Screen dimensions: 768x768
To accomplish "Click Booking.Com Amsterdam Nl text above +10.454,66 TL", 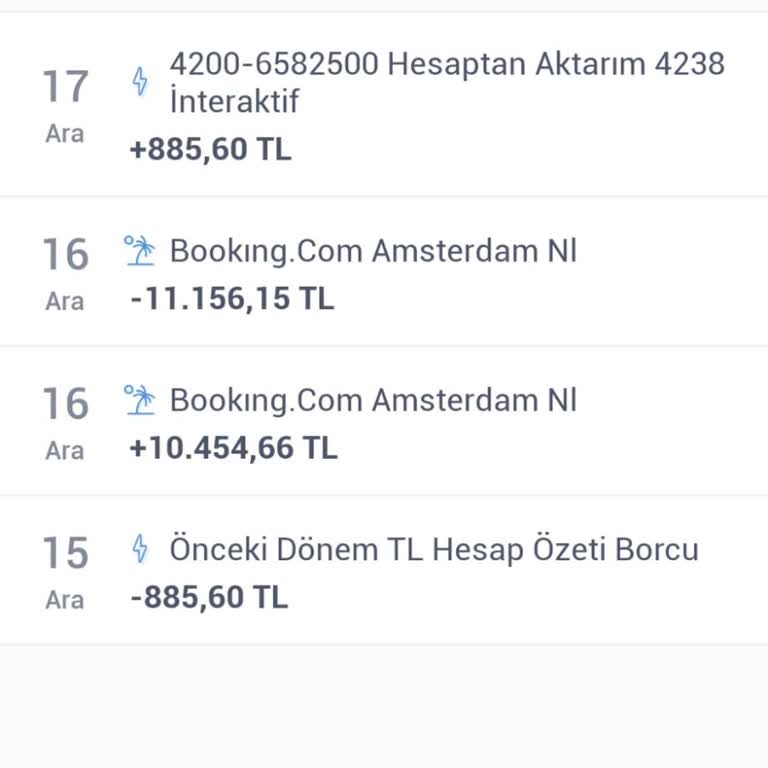I will point(373,400).
